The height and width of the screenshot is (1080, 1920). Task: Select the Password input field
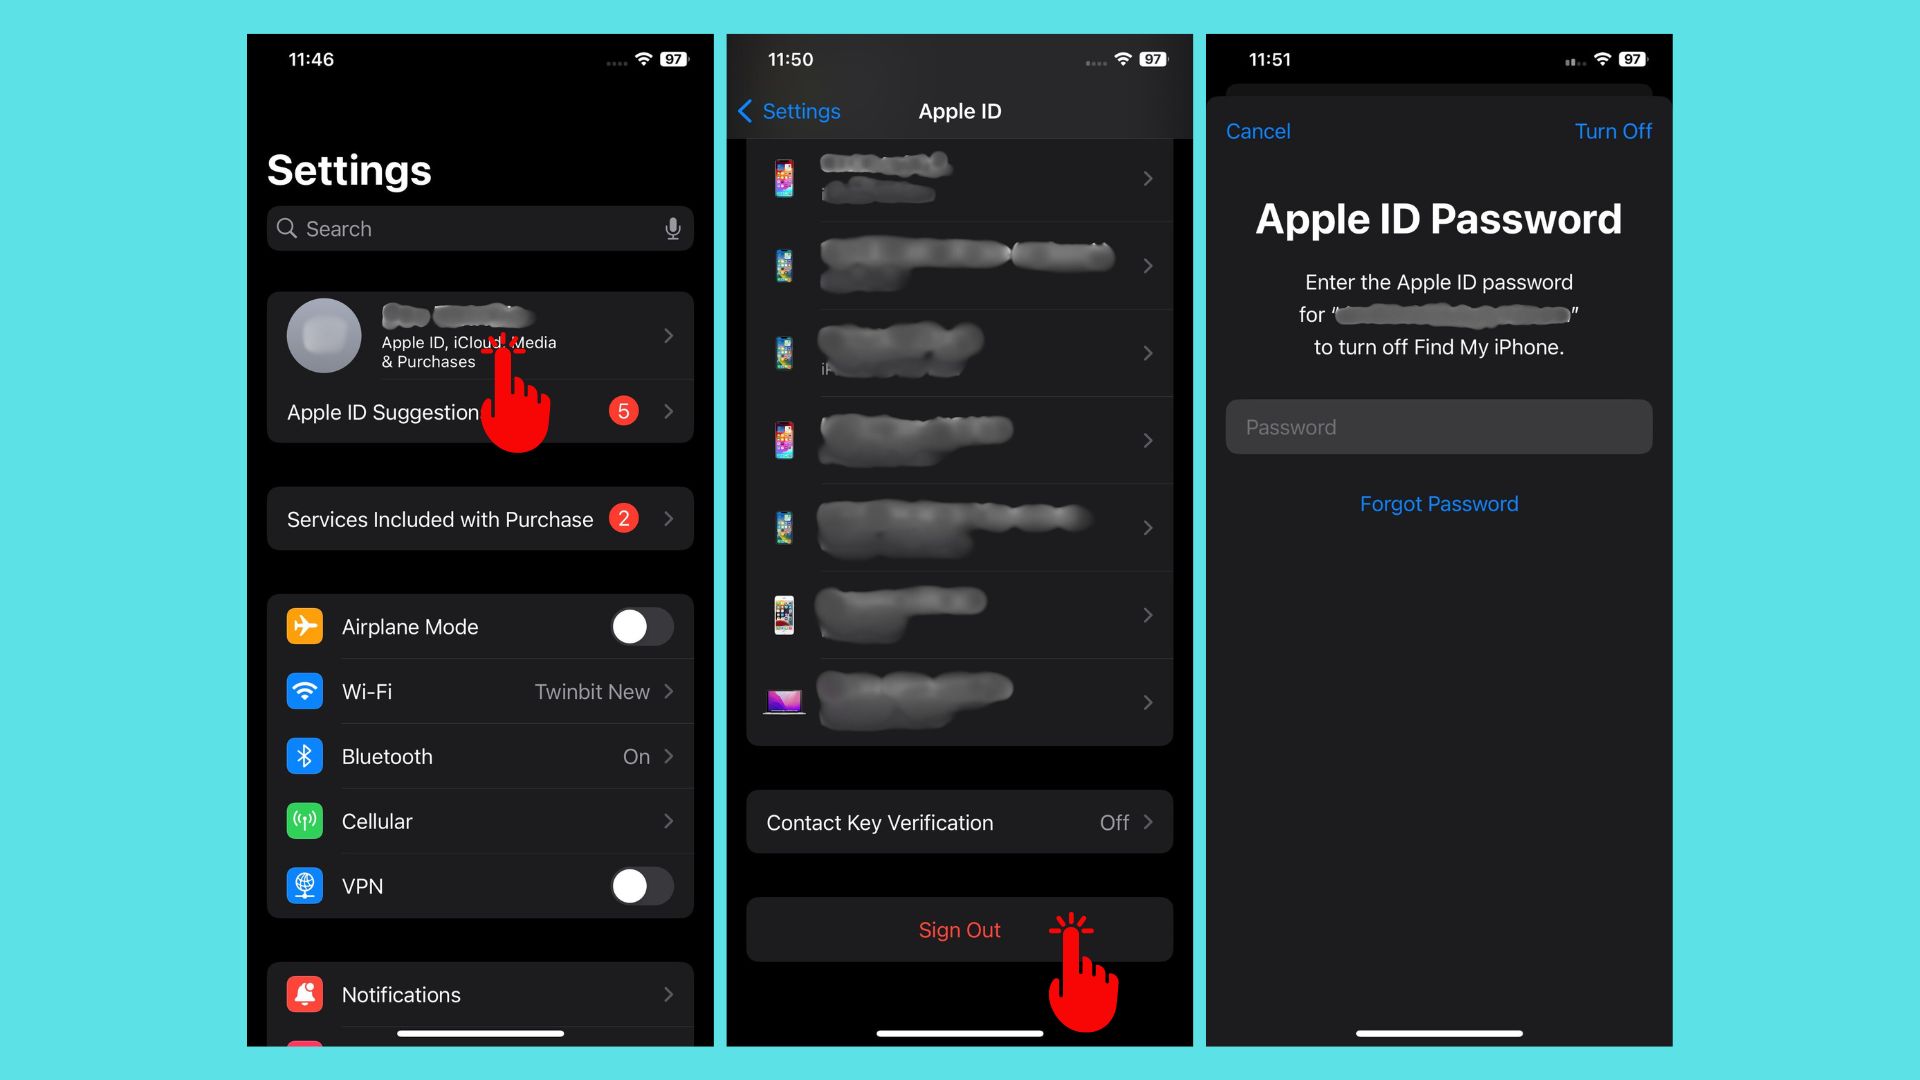point(1439,426)
